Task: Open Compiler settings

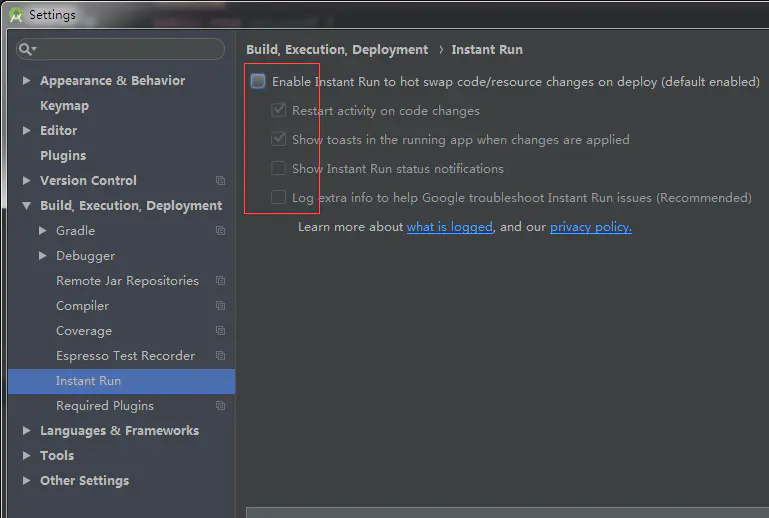Action: [82, 306]
